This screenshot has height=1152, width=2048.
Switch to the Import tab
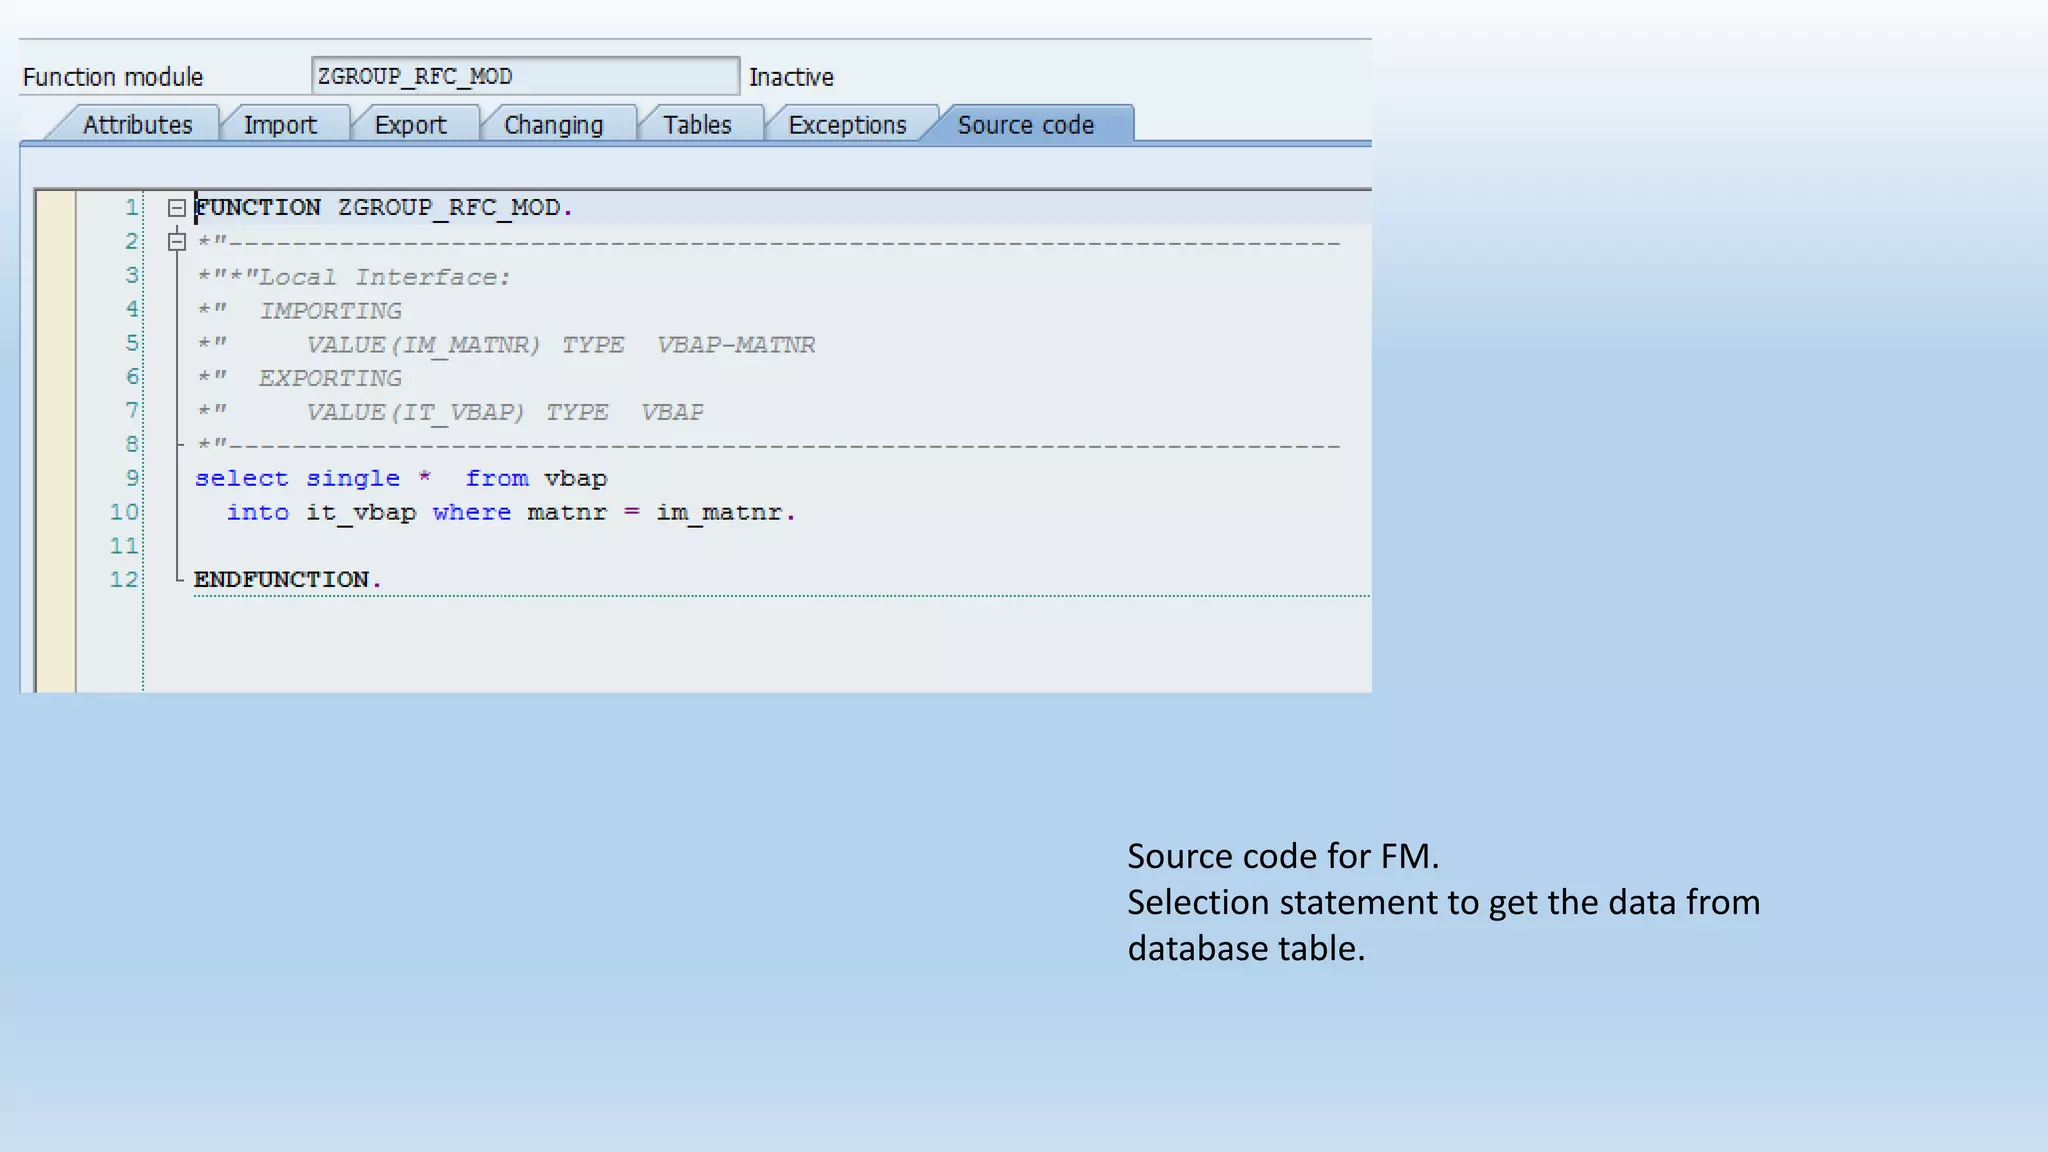(x=280, y=125)
